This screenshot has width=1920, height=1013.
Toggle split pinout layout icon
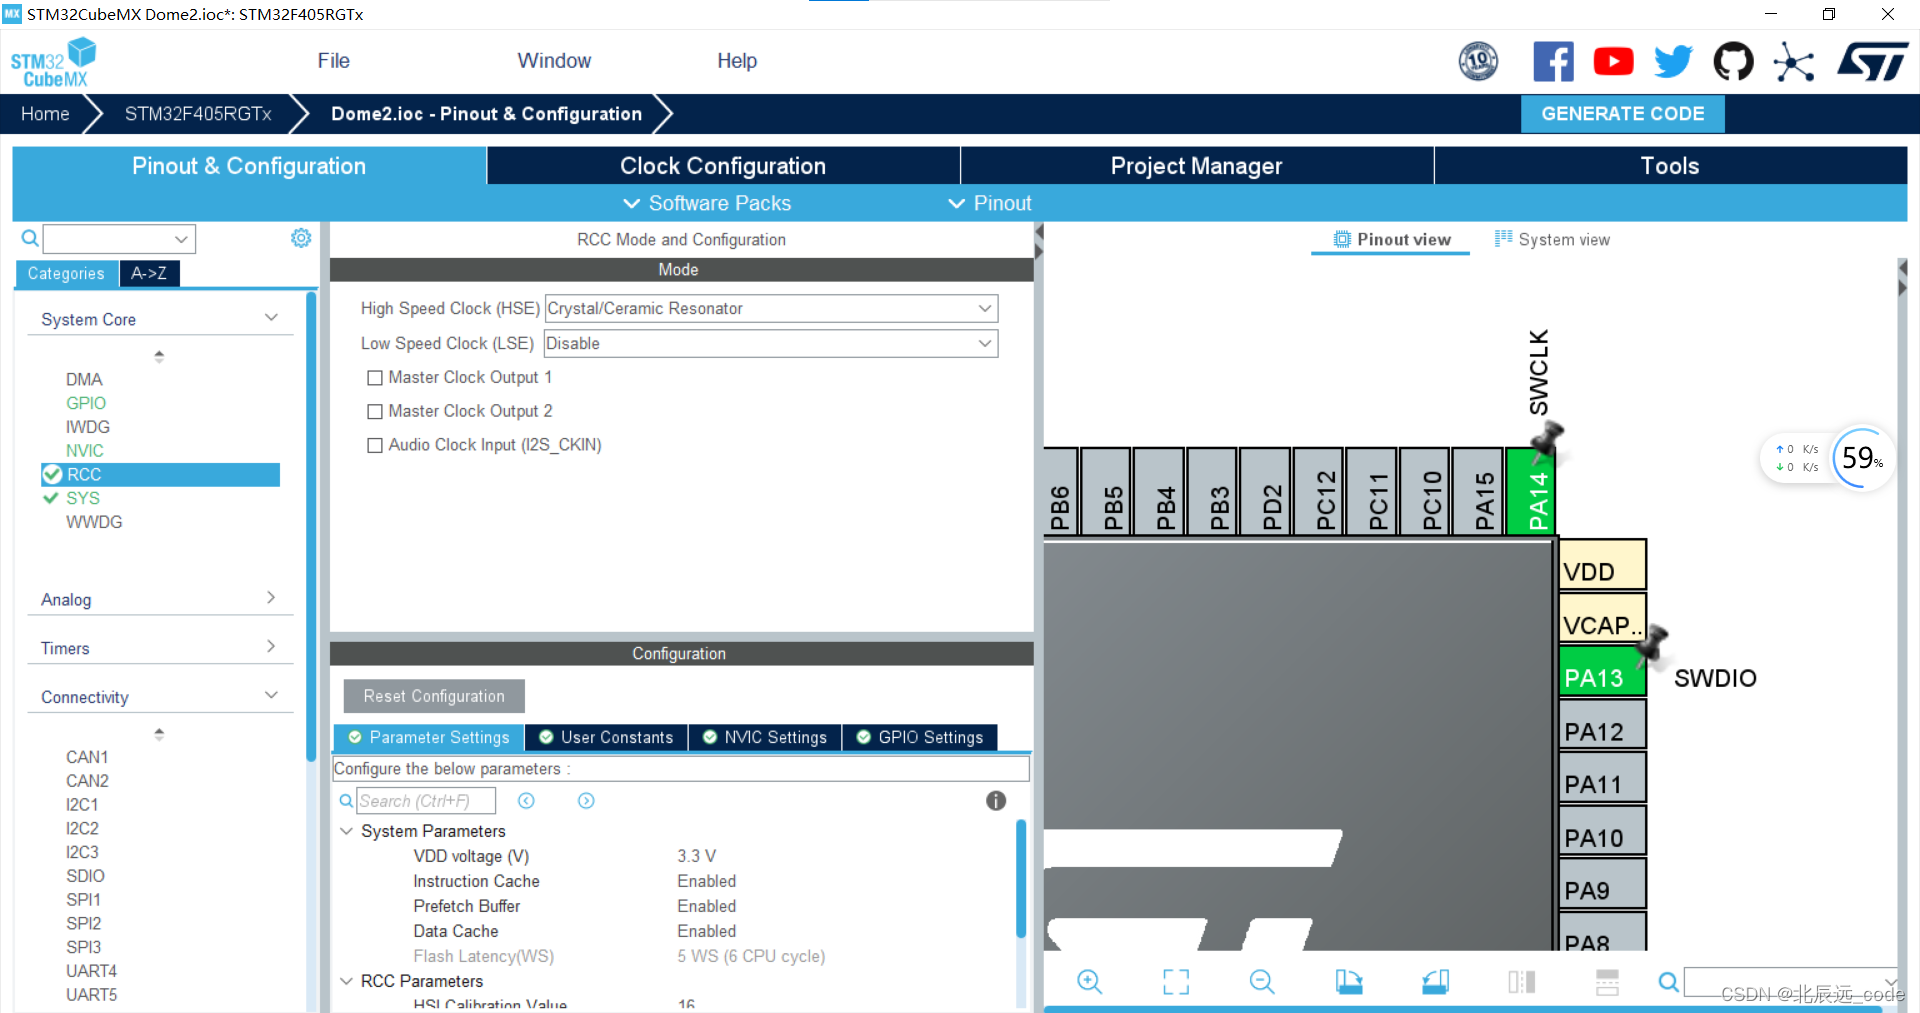point(1521,982)
